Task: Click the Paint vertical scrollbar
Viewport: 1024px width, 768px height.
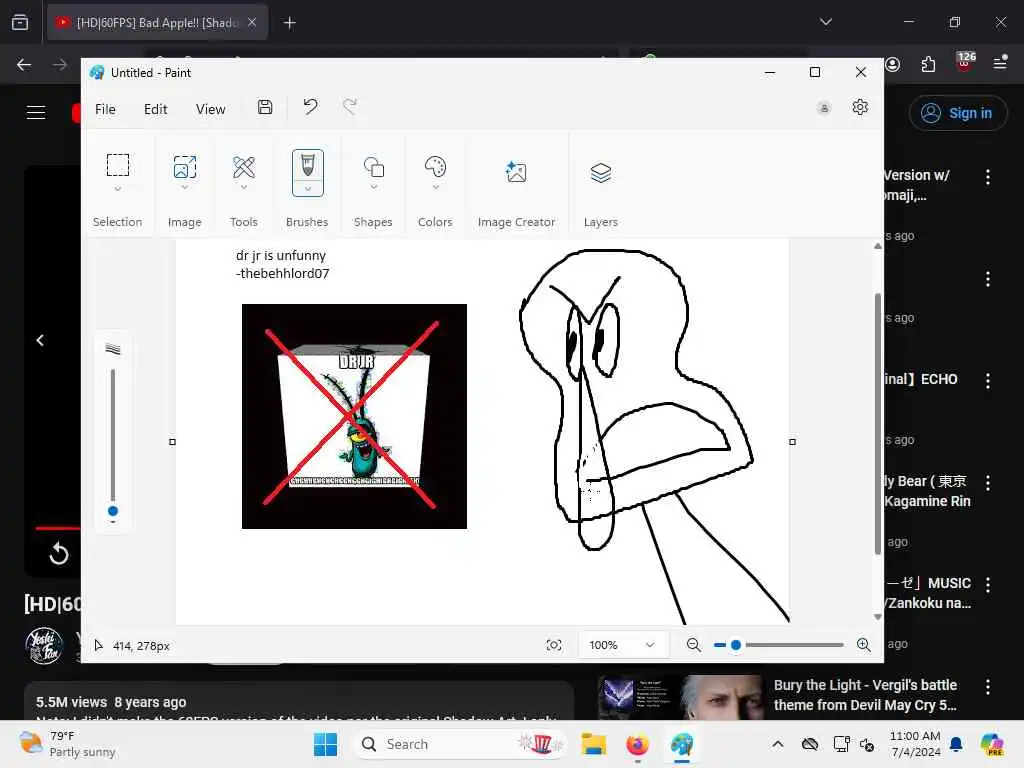Action: coord(878,424)
